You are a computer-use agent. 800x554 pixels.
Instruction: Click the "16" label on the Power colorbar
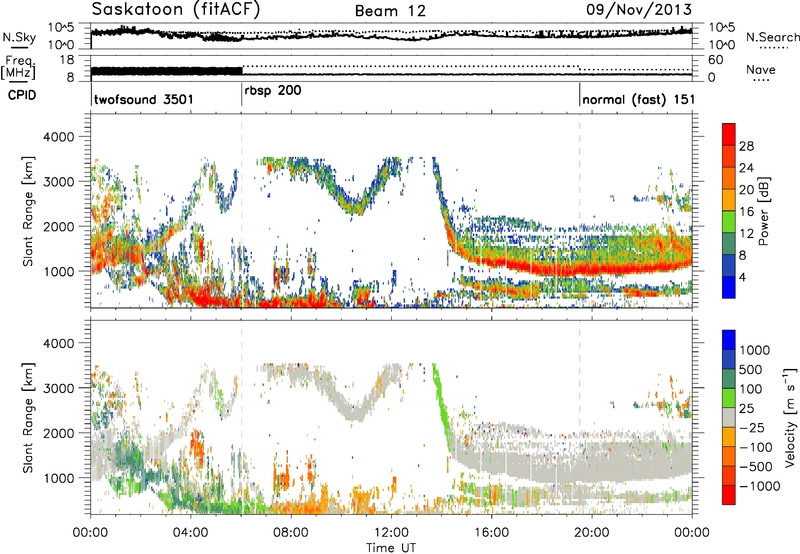(x=746, y=211)
